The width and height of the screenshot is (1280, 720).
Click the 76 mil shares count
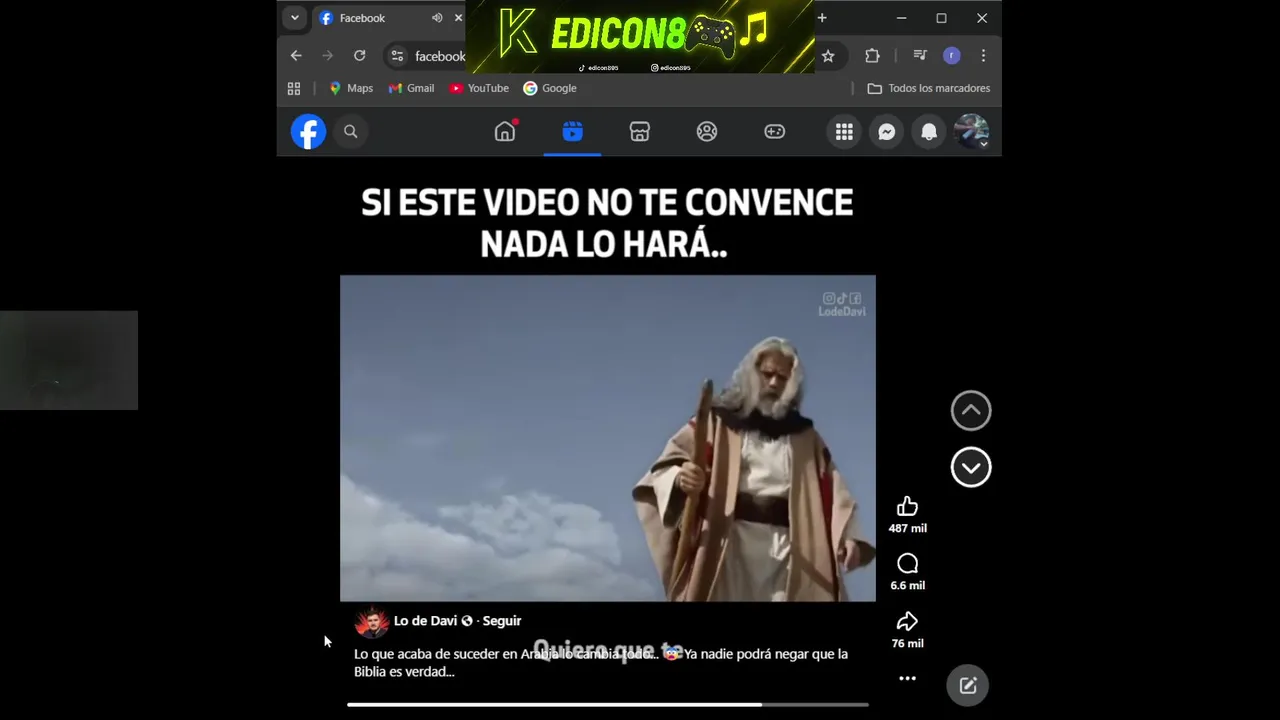908,643
